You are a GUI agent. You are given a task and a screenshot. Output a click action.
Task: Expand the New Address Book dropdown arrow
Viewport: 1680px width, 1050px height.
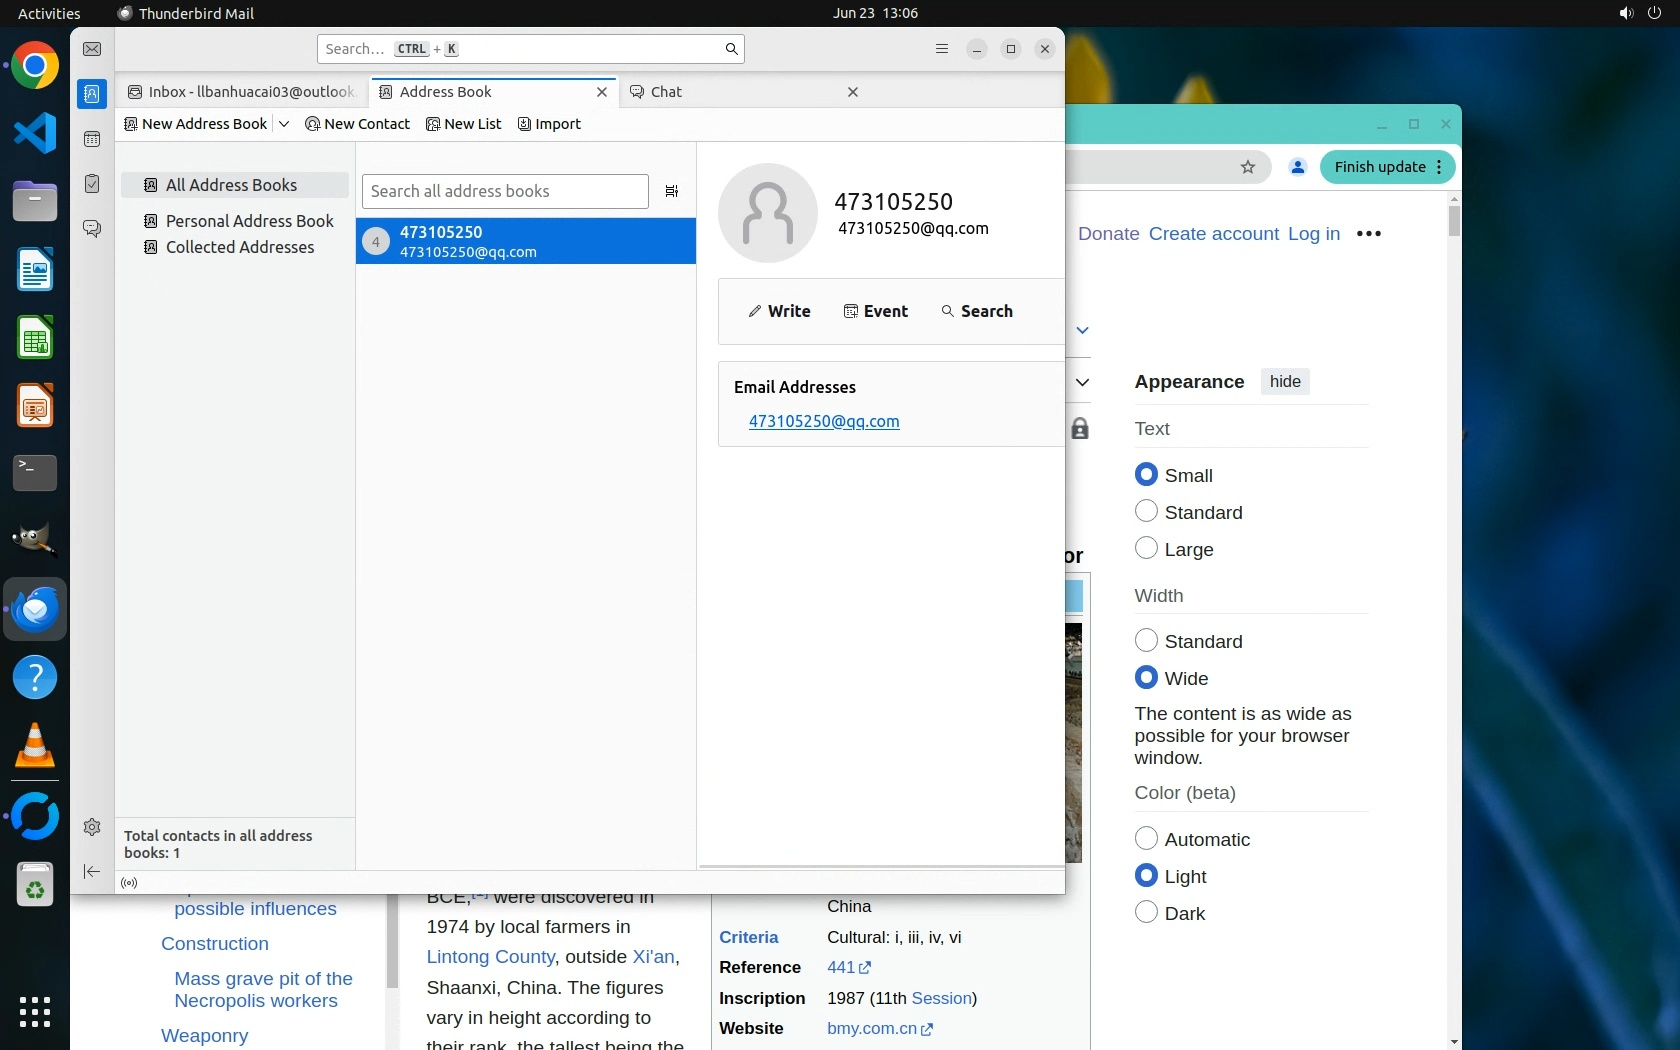(284, 124)
